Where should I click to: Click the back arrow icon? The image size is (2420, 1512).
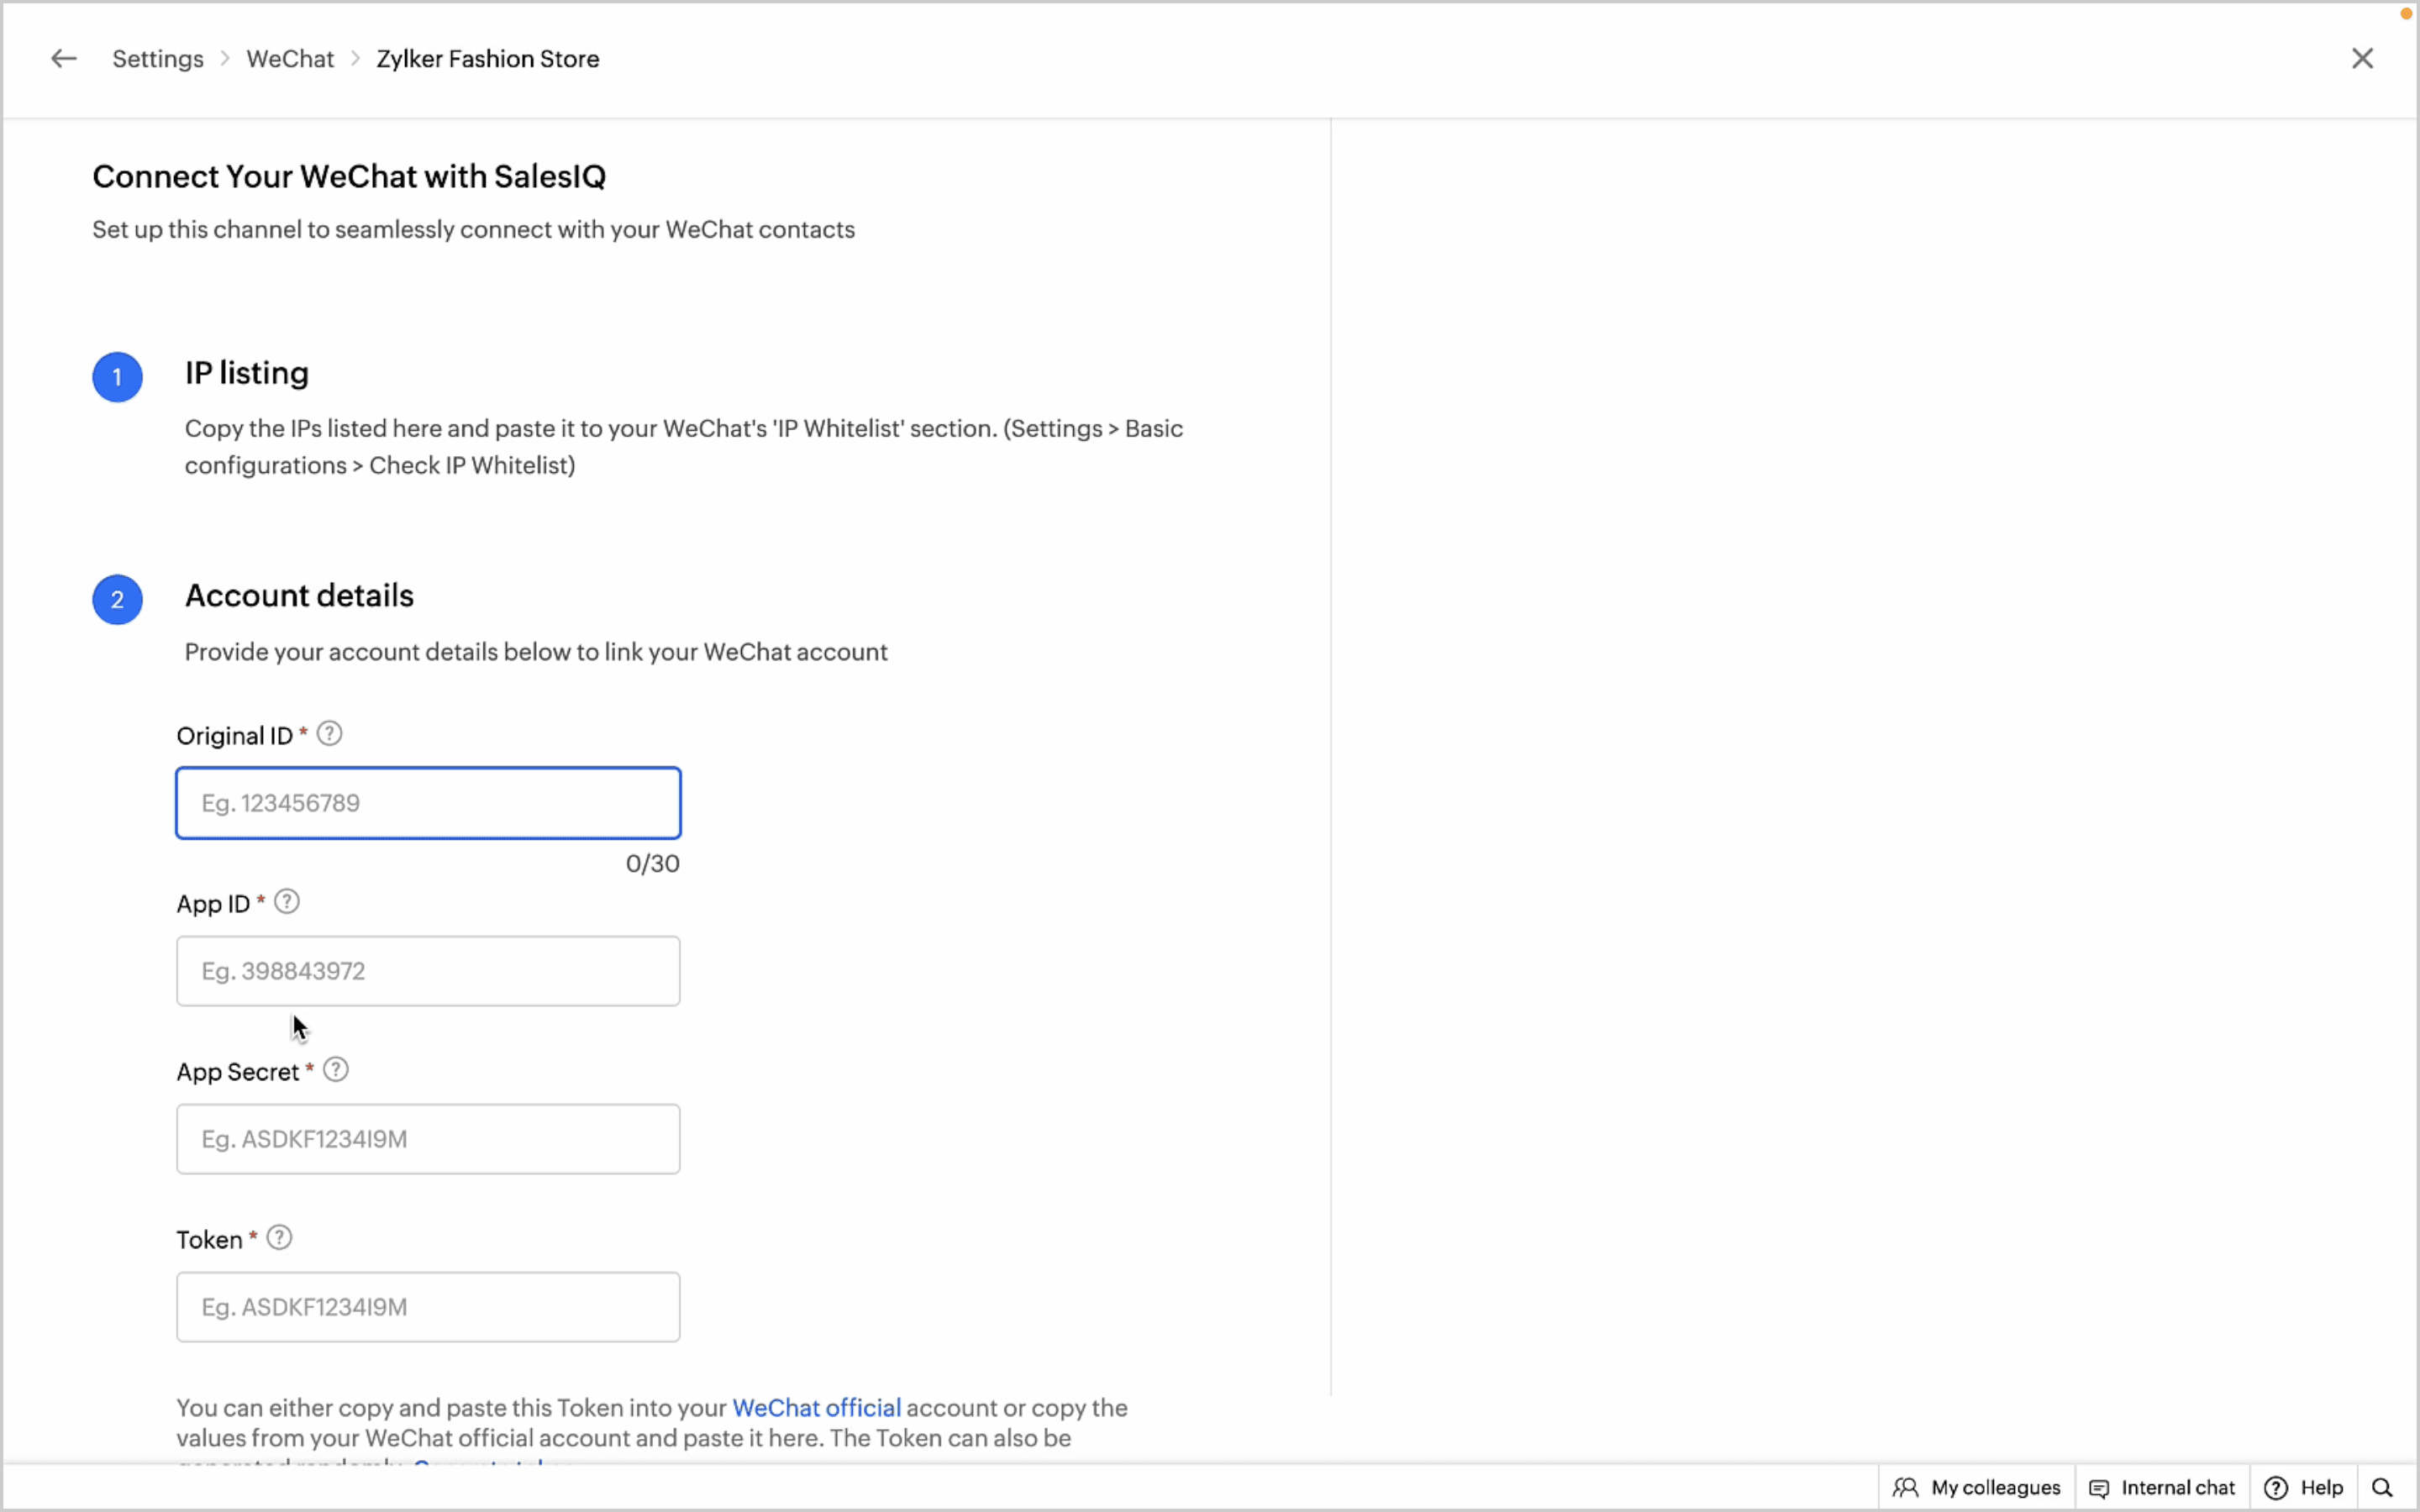point(64,59)
